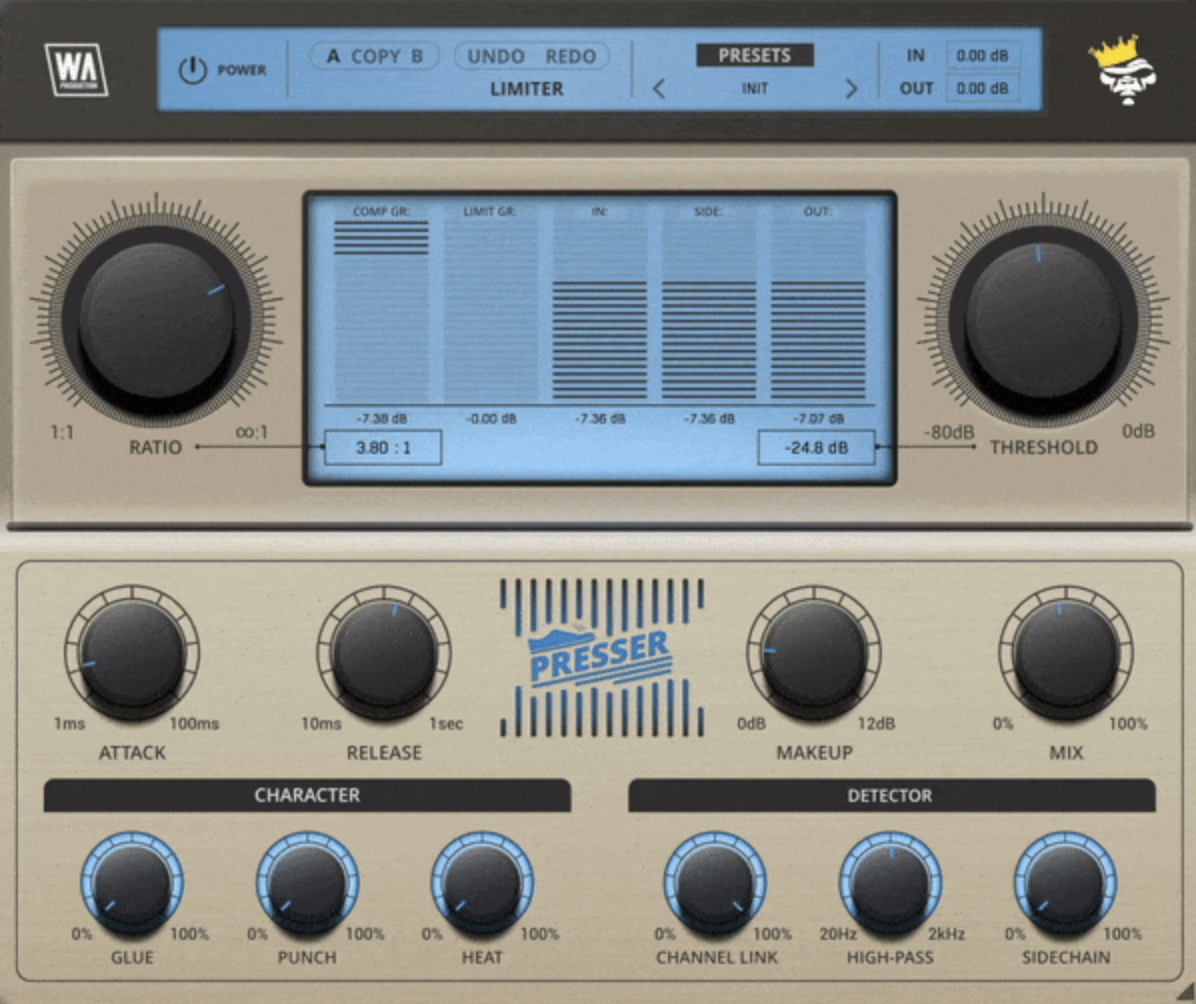Click the -0.00 dB LIMIT GR readout
Viewport: 1196px width, 1004px height.
(490, 419)
